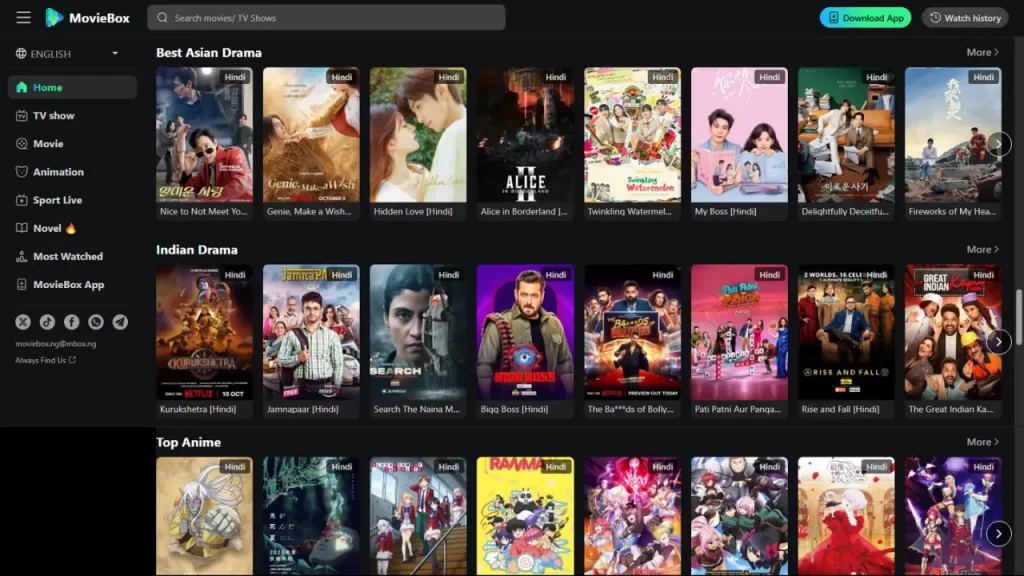Image resolution: width=1024 pixels, height=576 pixels.
Task: Click the Indian Drama heading
Action: (x=197, y=249)
